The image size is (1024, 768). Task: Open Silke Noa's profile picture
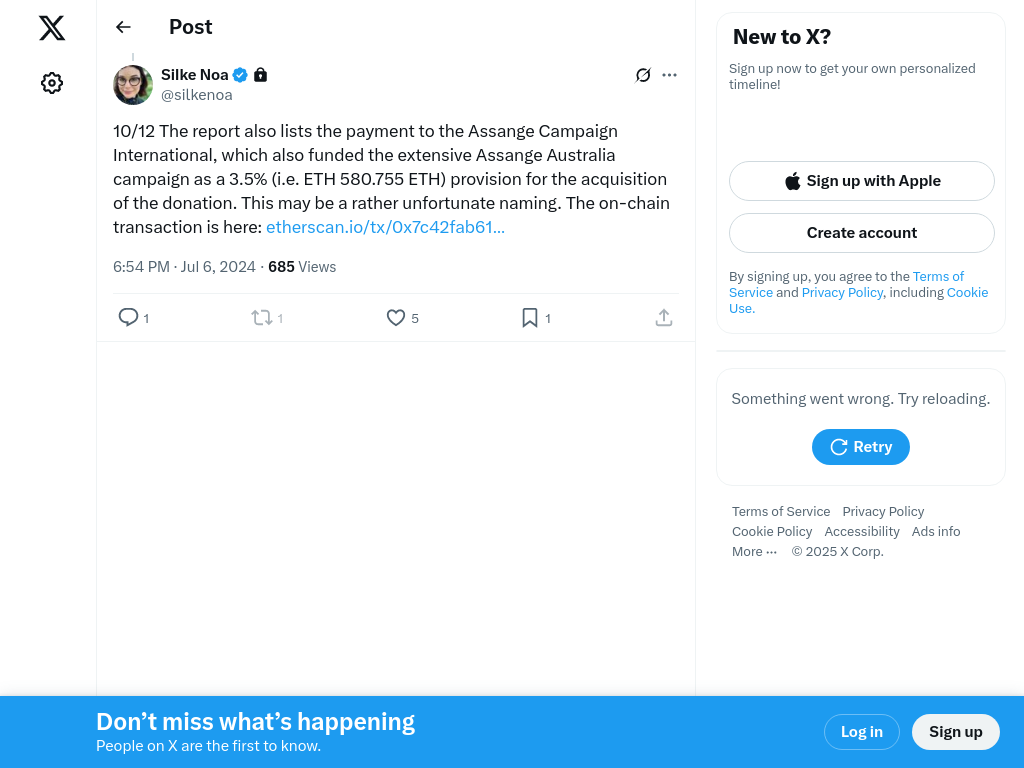click(x=133, y=85)
